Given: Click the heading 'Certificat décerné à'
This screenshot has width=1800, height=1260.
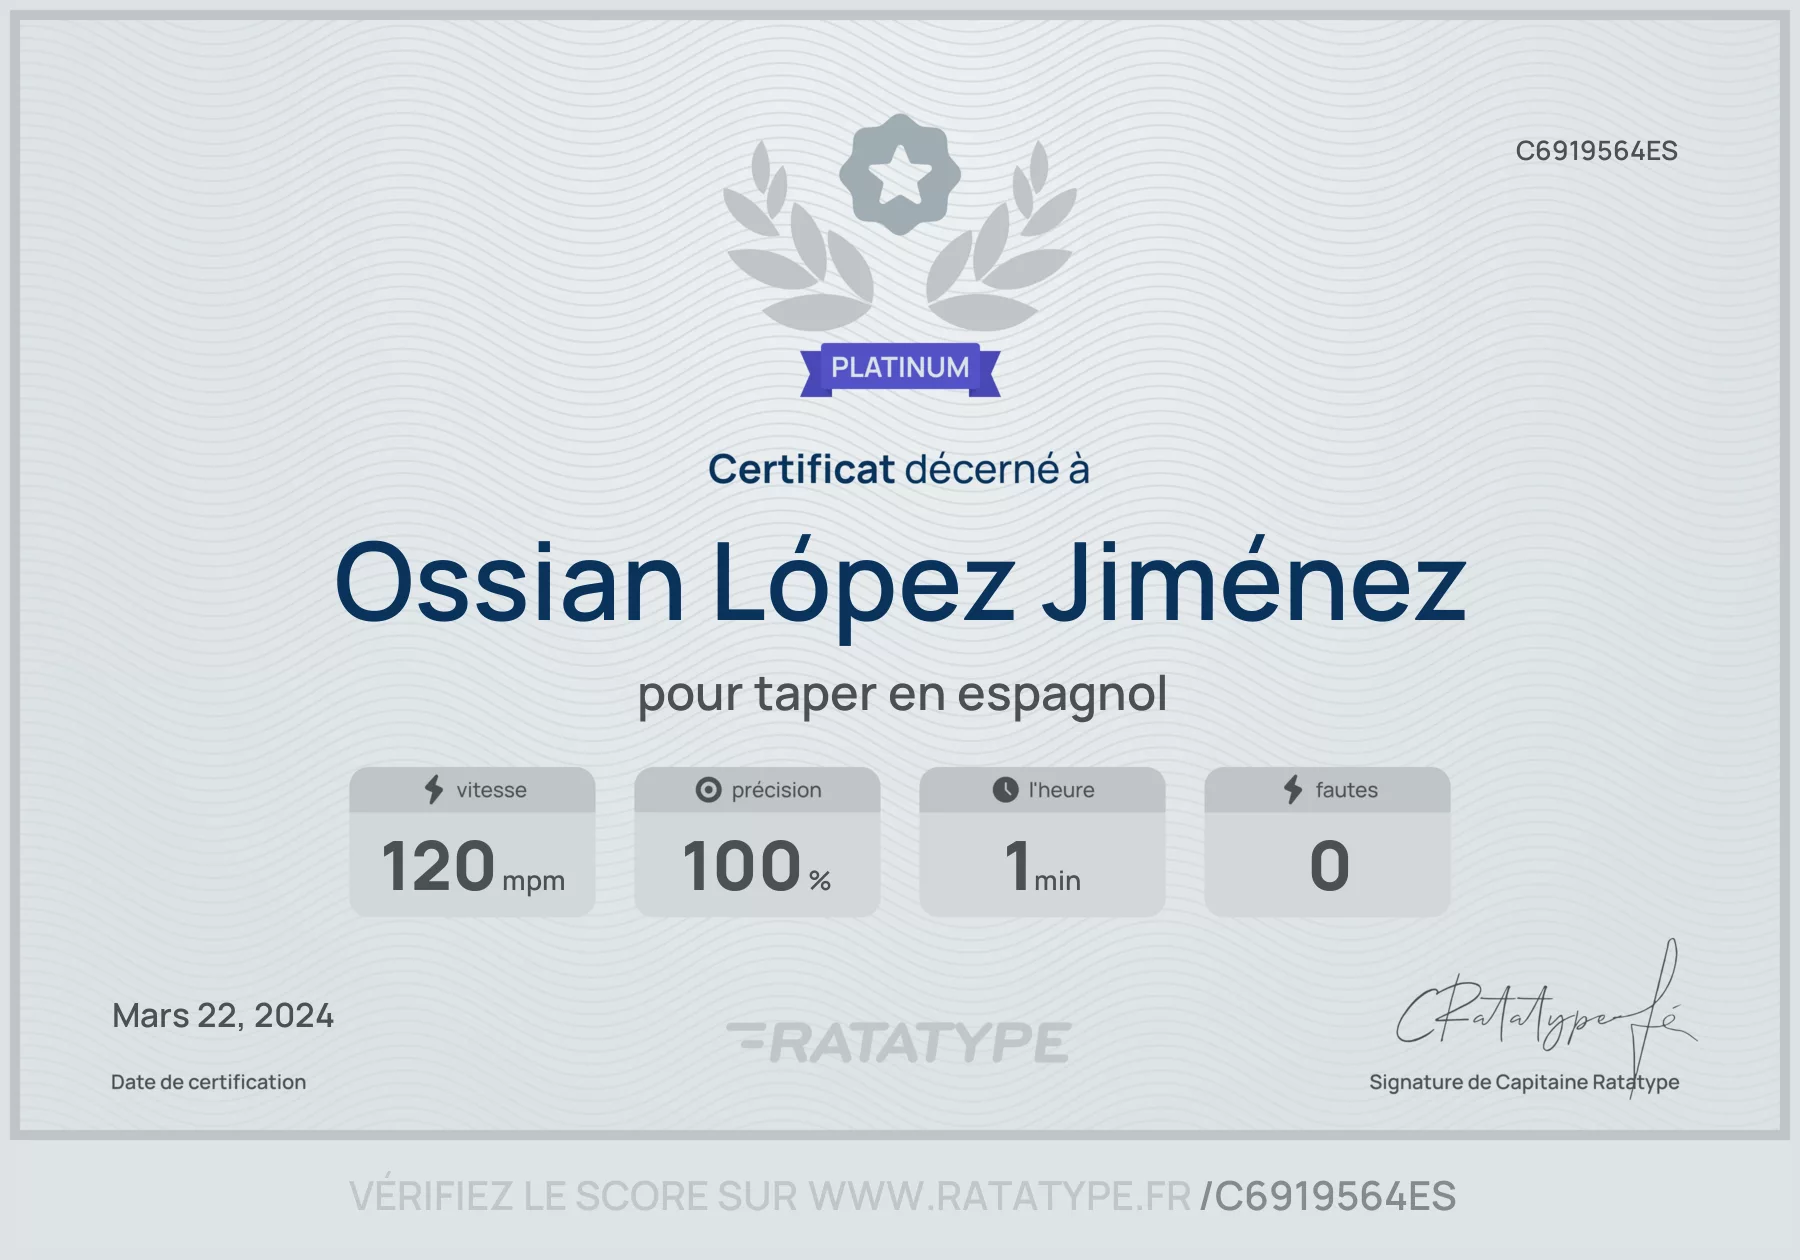Looking at the screenshot, I should pyautogui.click(x=898, y=469).
